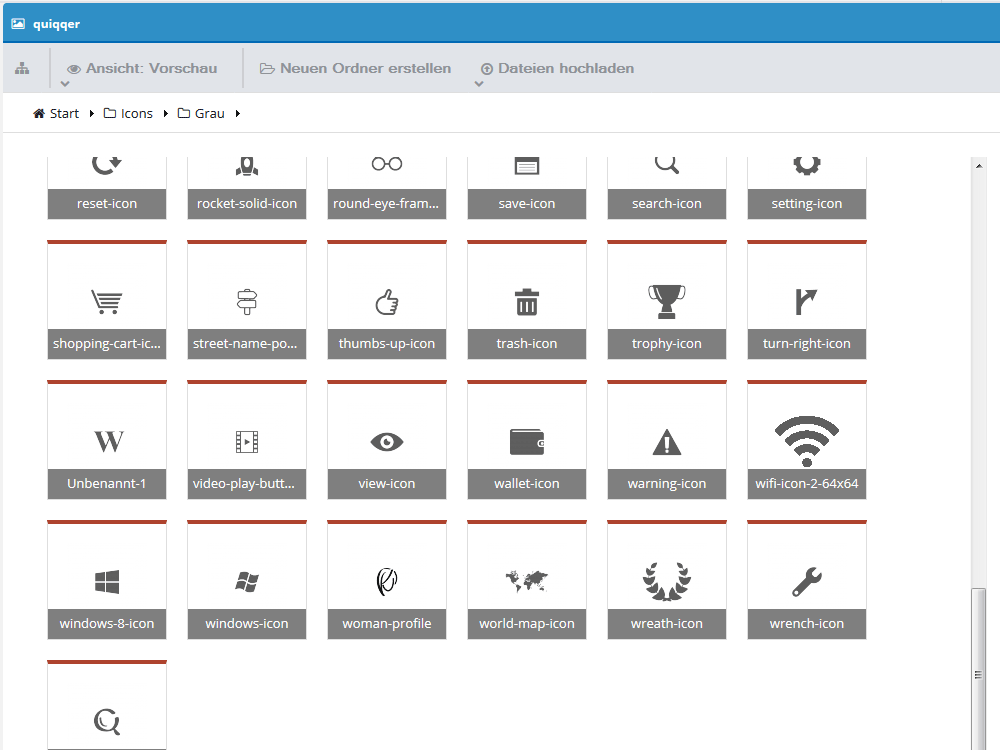
Task: Click the quiqqer window title image icon
Action: pos(18,24)
